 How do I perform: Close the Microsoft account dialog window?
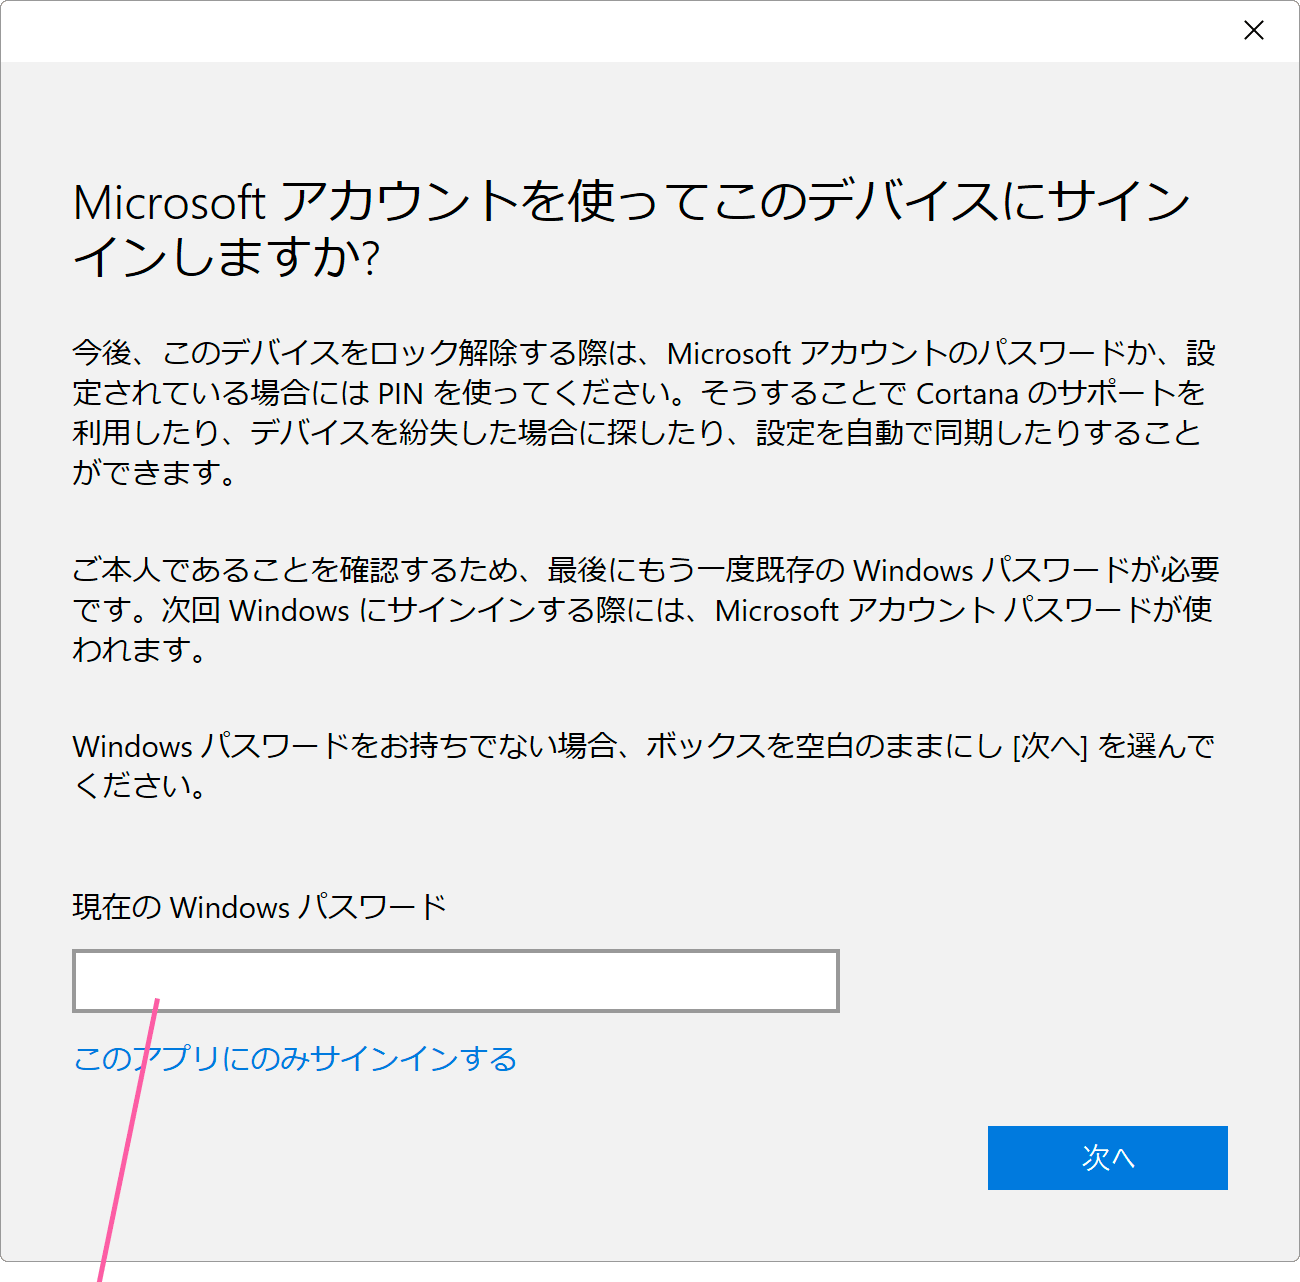point(1254,30)
